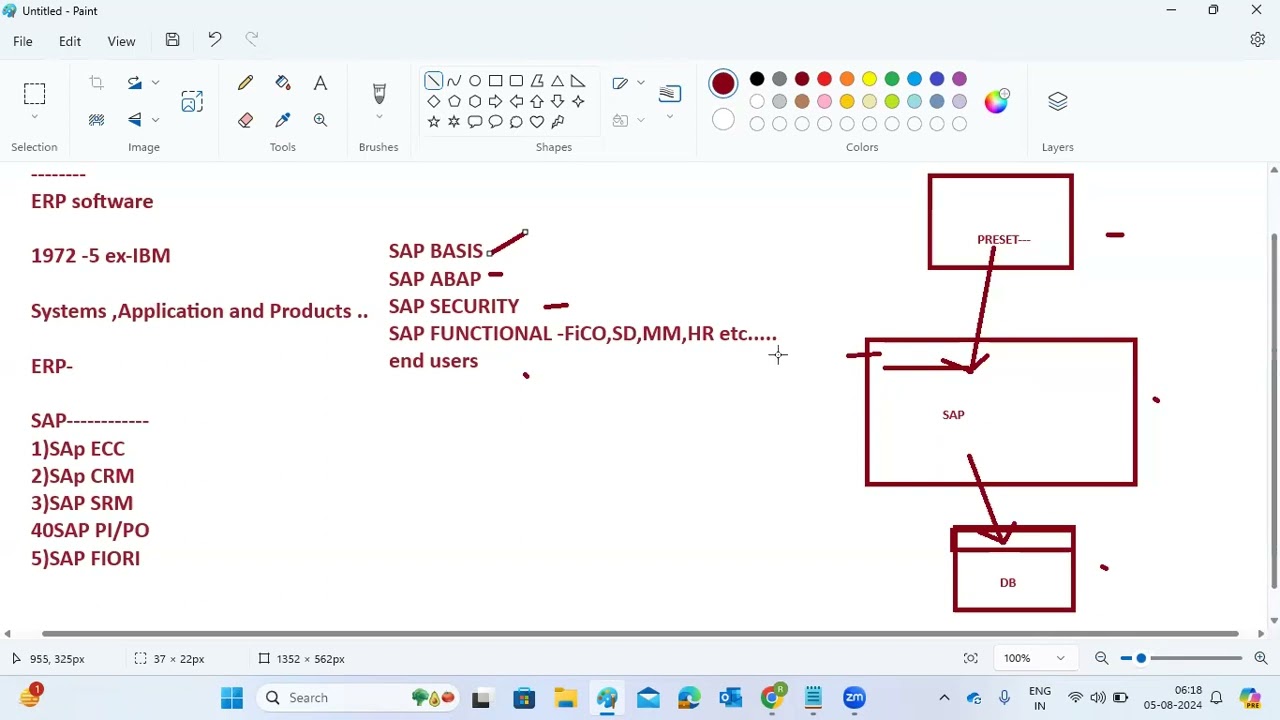Select the Magnifier tool
1280x720 pixels.
(x=320, y=120)
